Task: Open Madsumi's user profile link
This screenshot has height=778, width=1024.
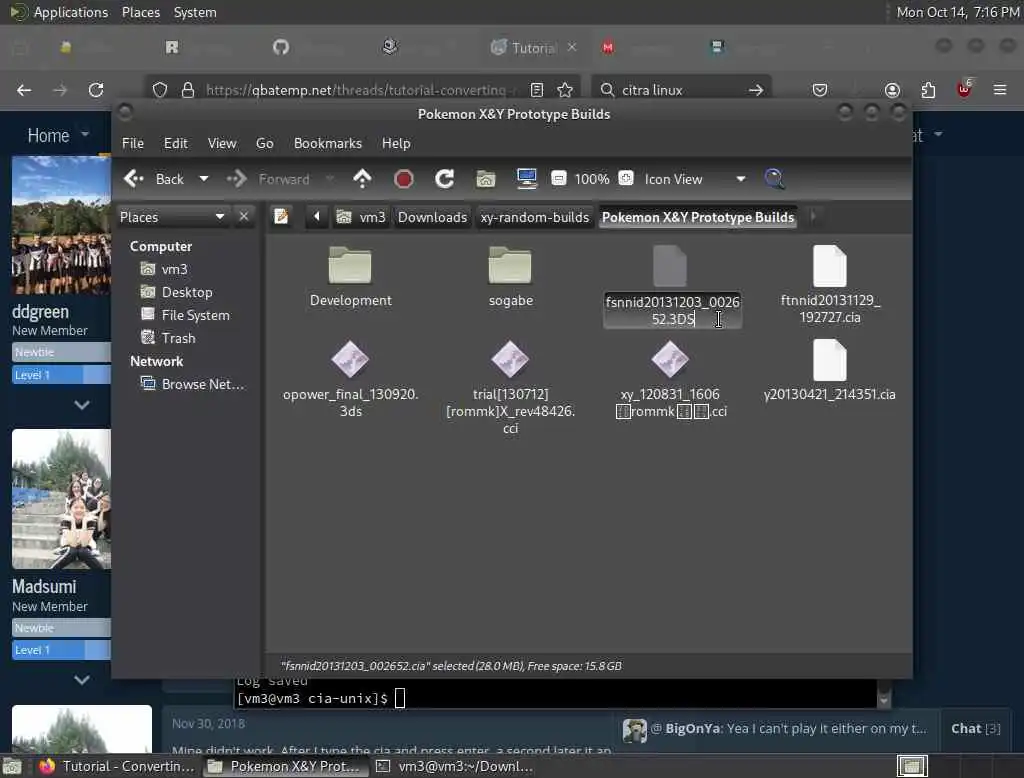Action: pos(44,587)
